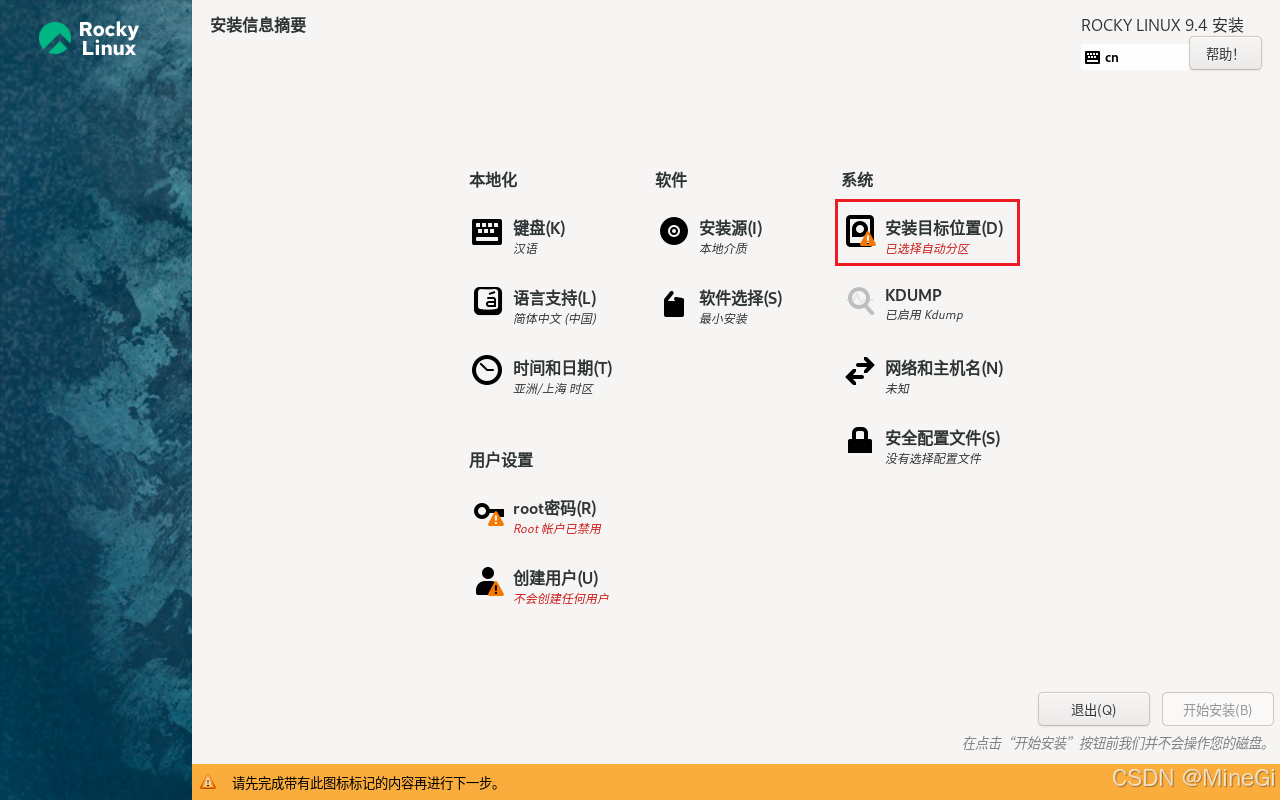This screenshot has width=1280, height=800.
Task: Click the 系统 section heading
Action: click(x=857, y=180)
